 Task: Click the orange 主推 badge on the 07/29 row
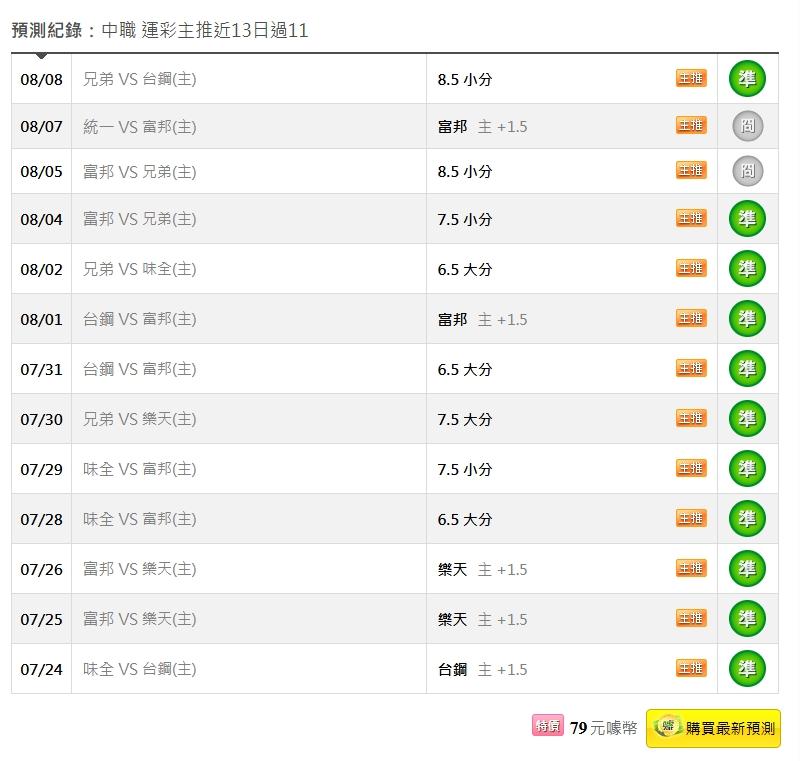coord(691,468)
